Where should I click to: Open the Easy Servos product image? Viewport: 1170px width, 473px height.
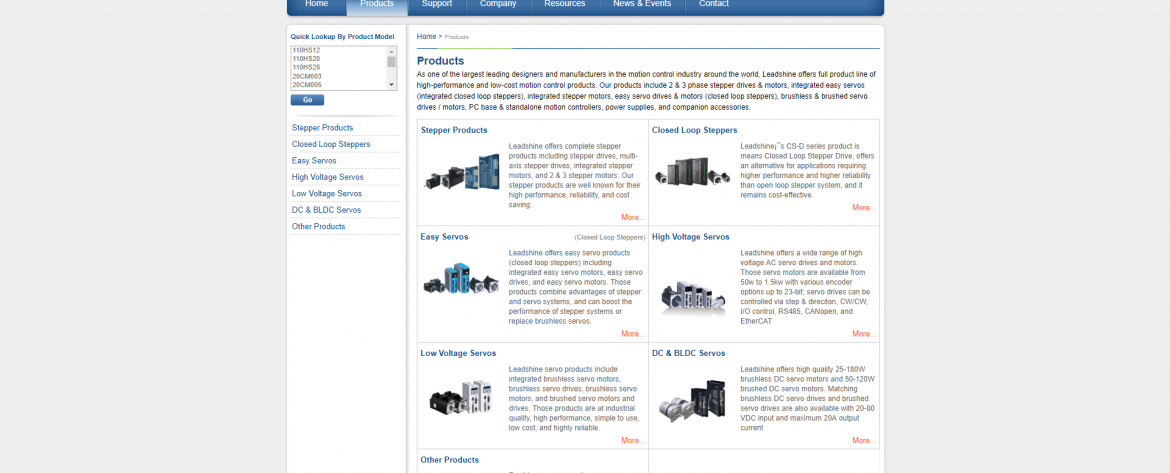pyautogui.click(x=462, y=279)
